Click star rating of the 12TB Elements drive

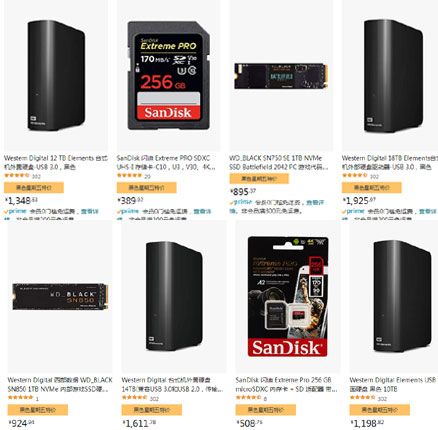17,175
